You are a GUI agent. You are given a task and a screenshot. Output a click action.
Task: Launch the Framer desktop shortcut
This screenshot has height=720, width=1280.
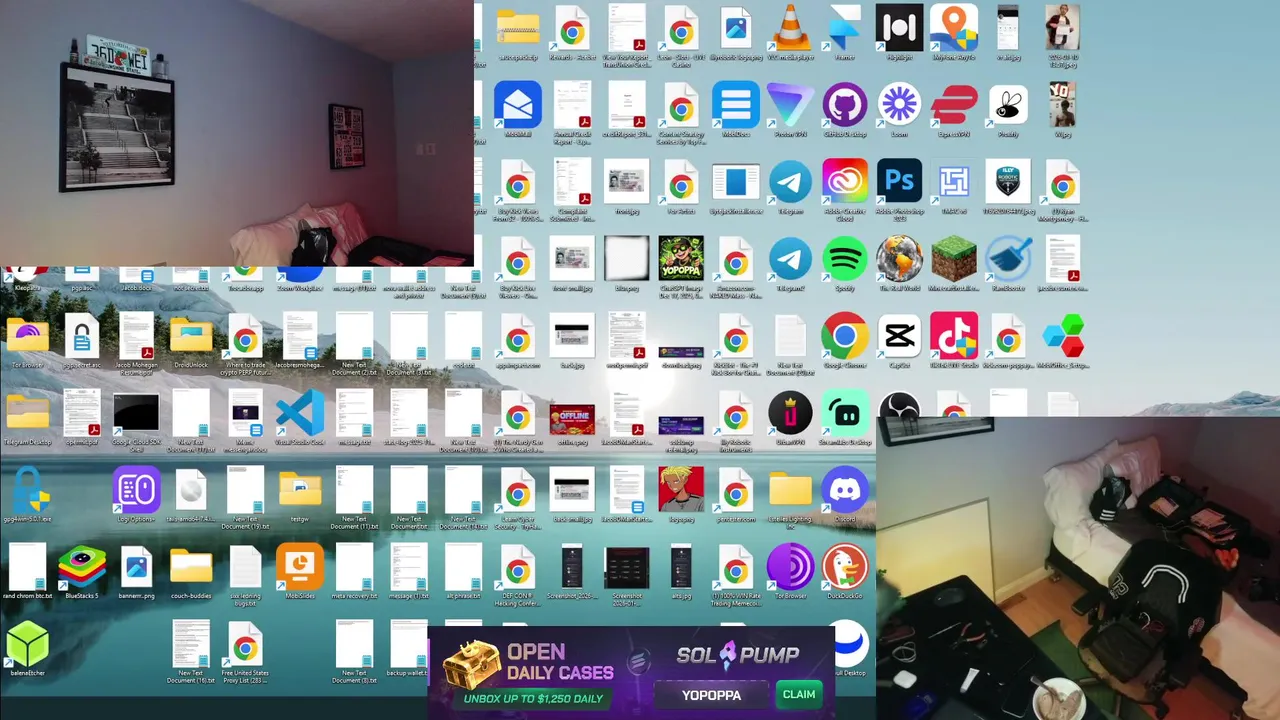(x=845, y=30)
